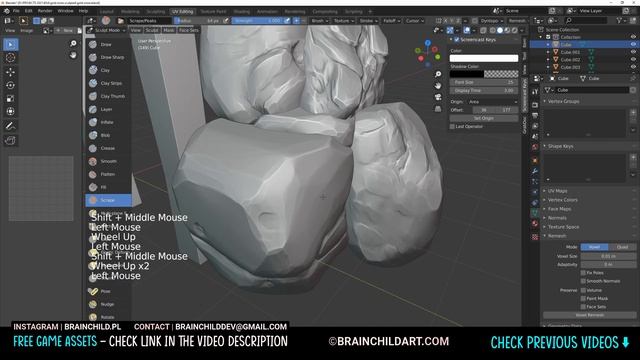Click the Voxel Remesh button

coord(589,316)
